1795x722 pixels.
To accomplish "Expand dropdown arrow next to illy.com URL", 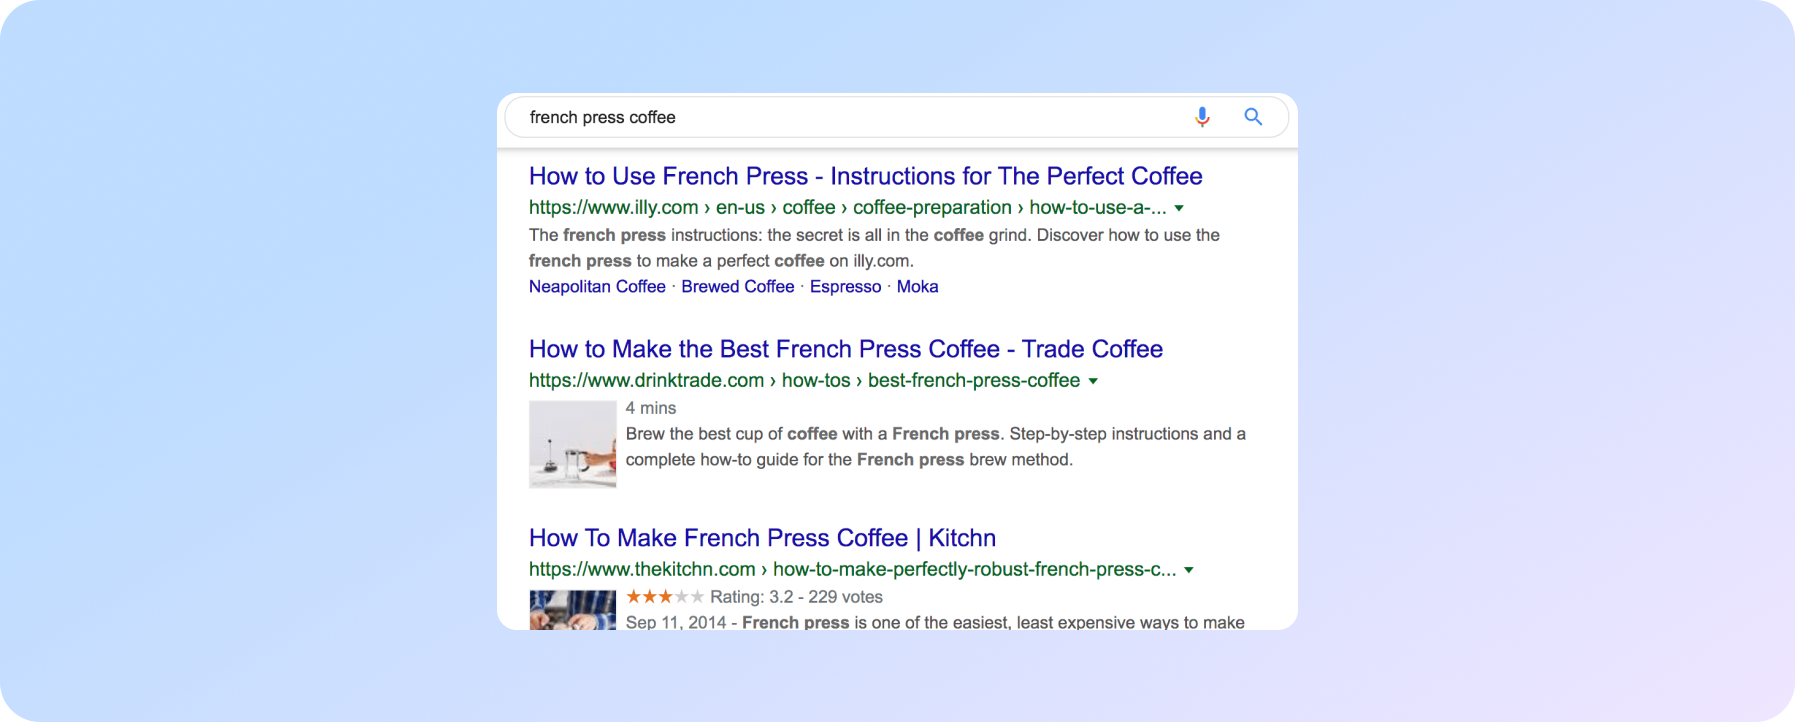I will tap(1179, 208).
